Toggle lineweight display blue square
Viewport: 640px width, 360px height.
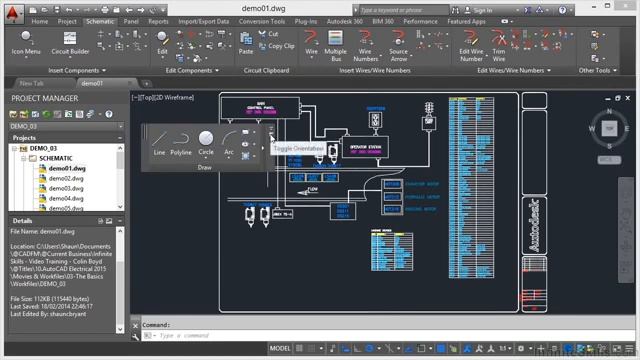point(441,349)
